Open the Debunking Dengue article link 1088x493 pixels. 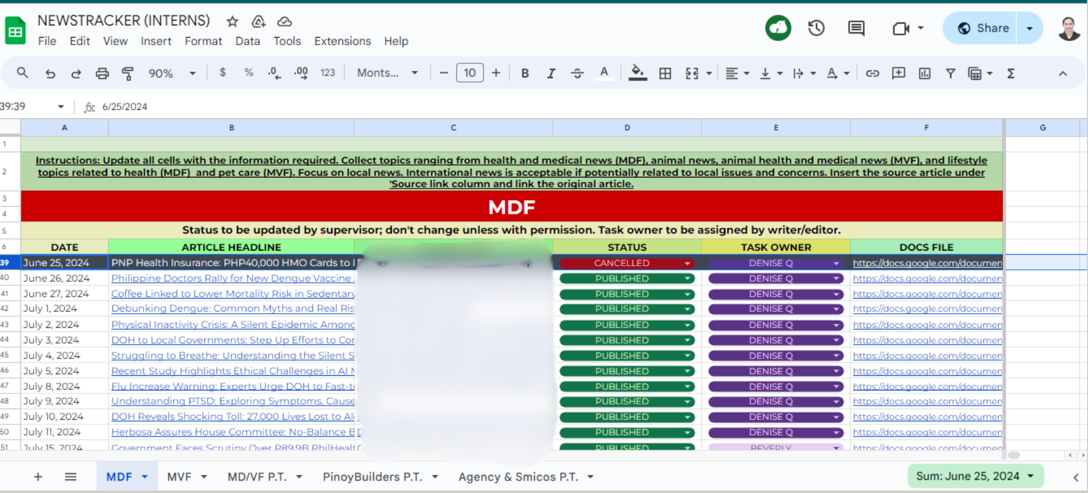(233, 309)
